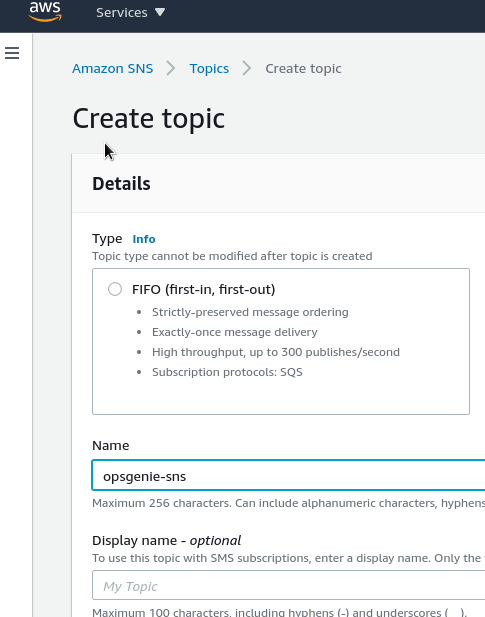This screenshot has width=485, height=617.
Task: Open the hamburger navigation menu
Action: click(12, 53)
